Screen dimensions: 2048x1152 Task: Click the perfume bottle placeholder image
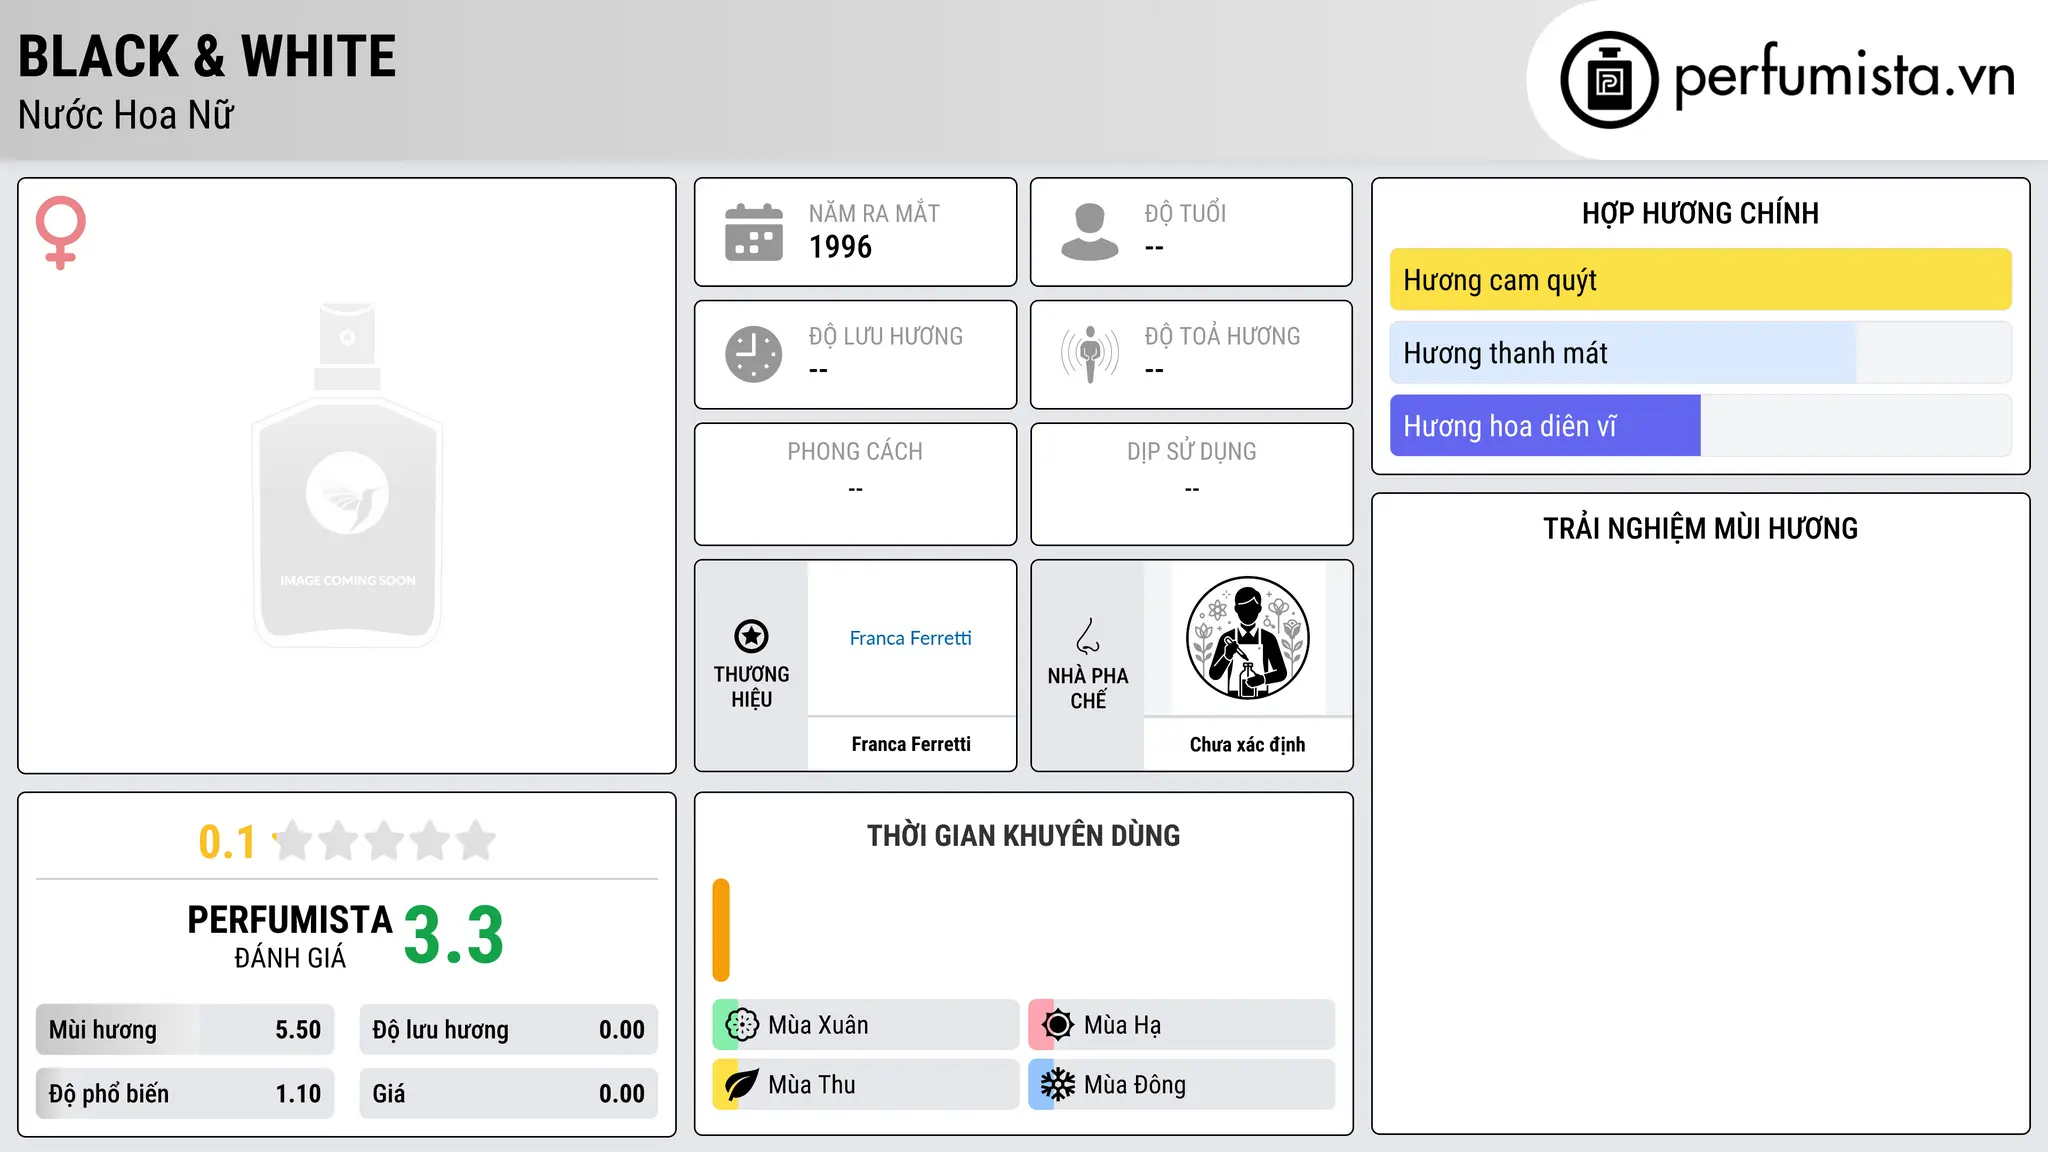coord(347,474)
